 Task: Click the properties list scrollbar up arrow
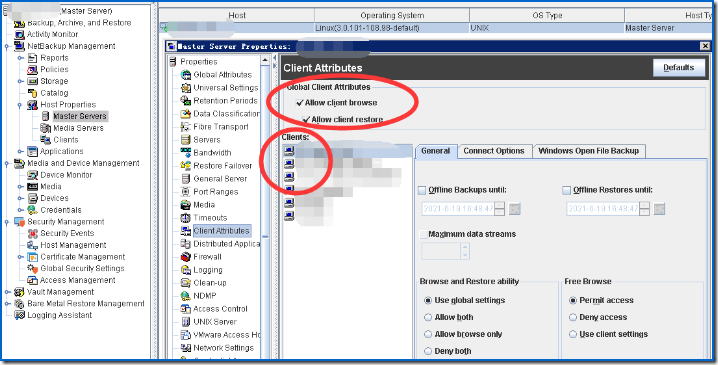click(x=265, y=60)
